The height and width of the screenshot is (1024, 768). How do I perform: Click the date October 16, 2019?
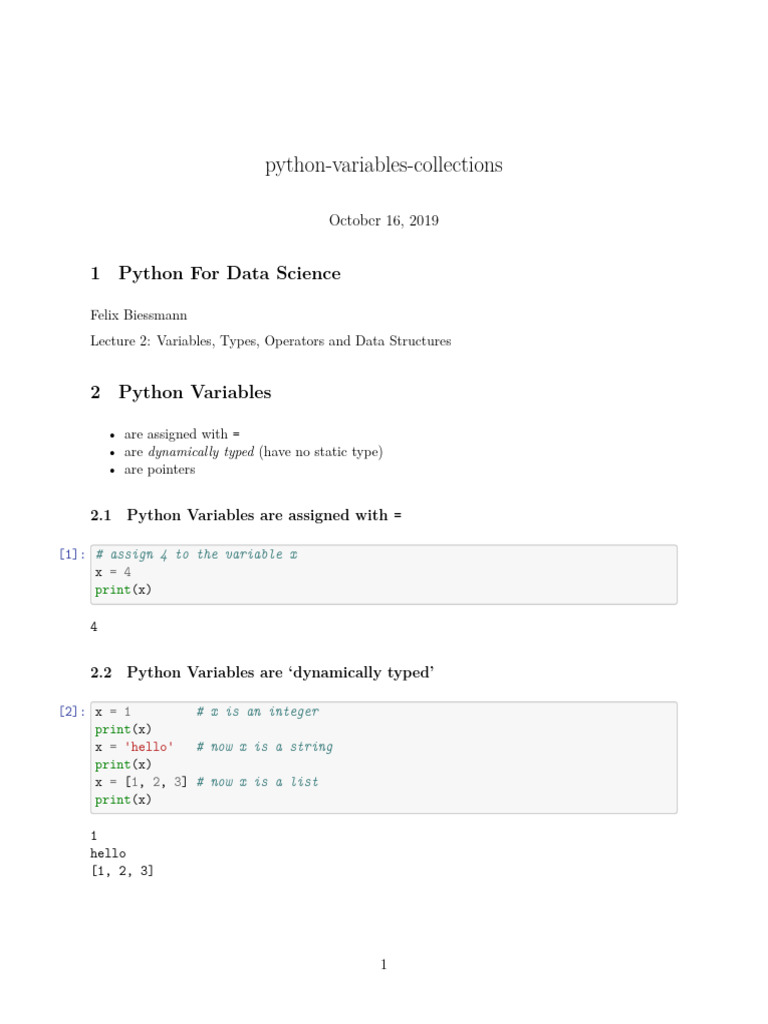point(383,221)
